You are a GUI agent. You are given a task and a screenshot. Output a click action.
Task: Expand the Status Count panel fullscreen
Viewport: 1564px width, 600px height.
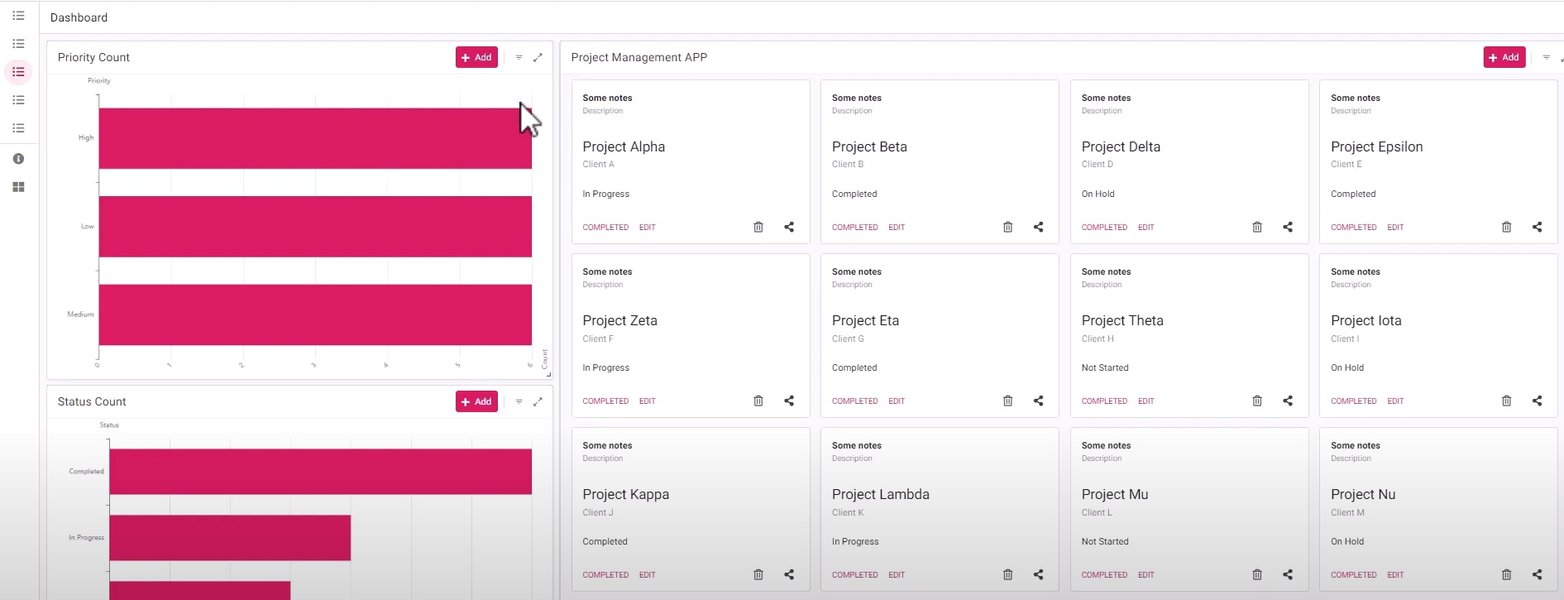(x=538, y=402)
